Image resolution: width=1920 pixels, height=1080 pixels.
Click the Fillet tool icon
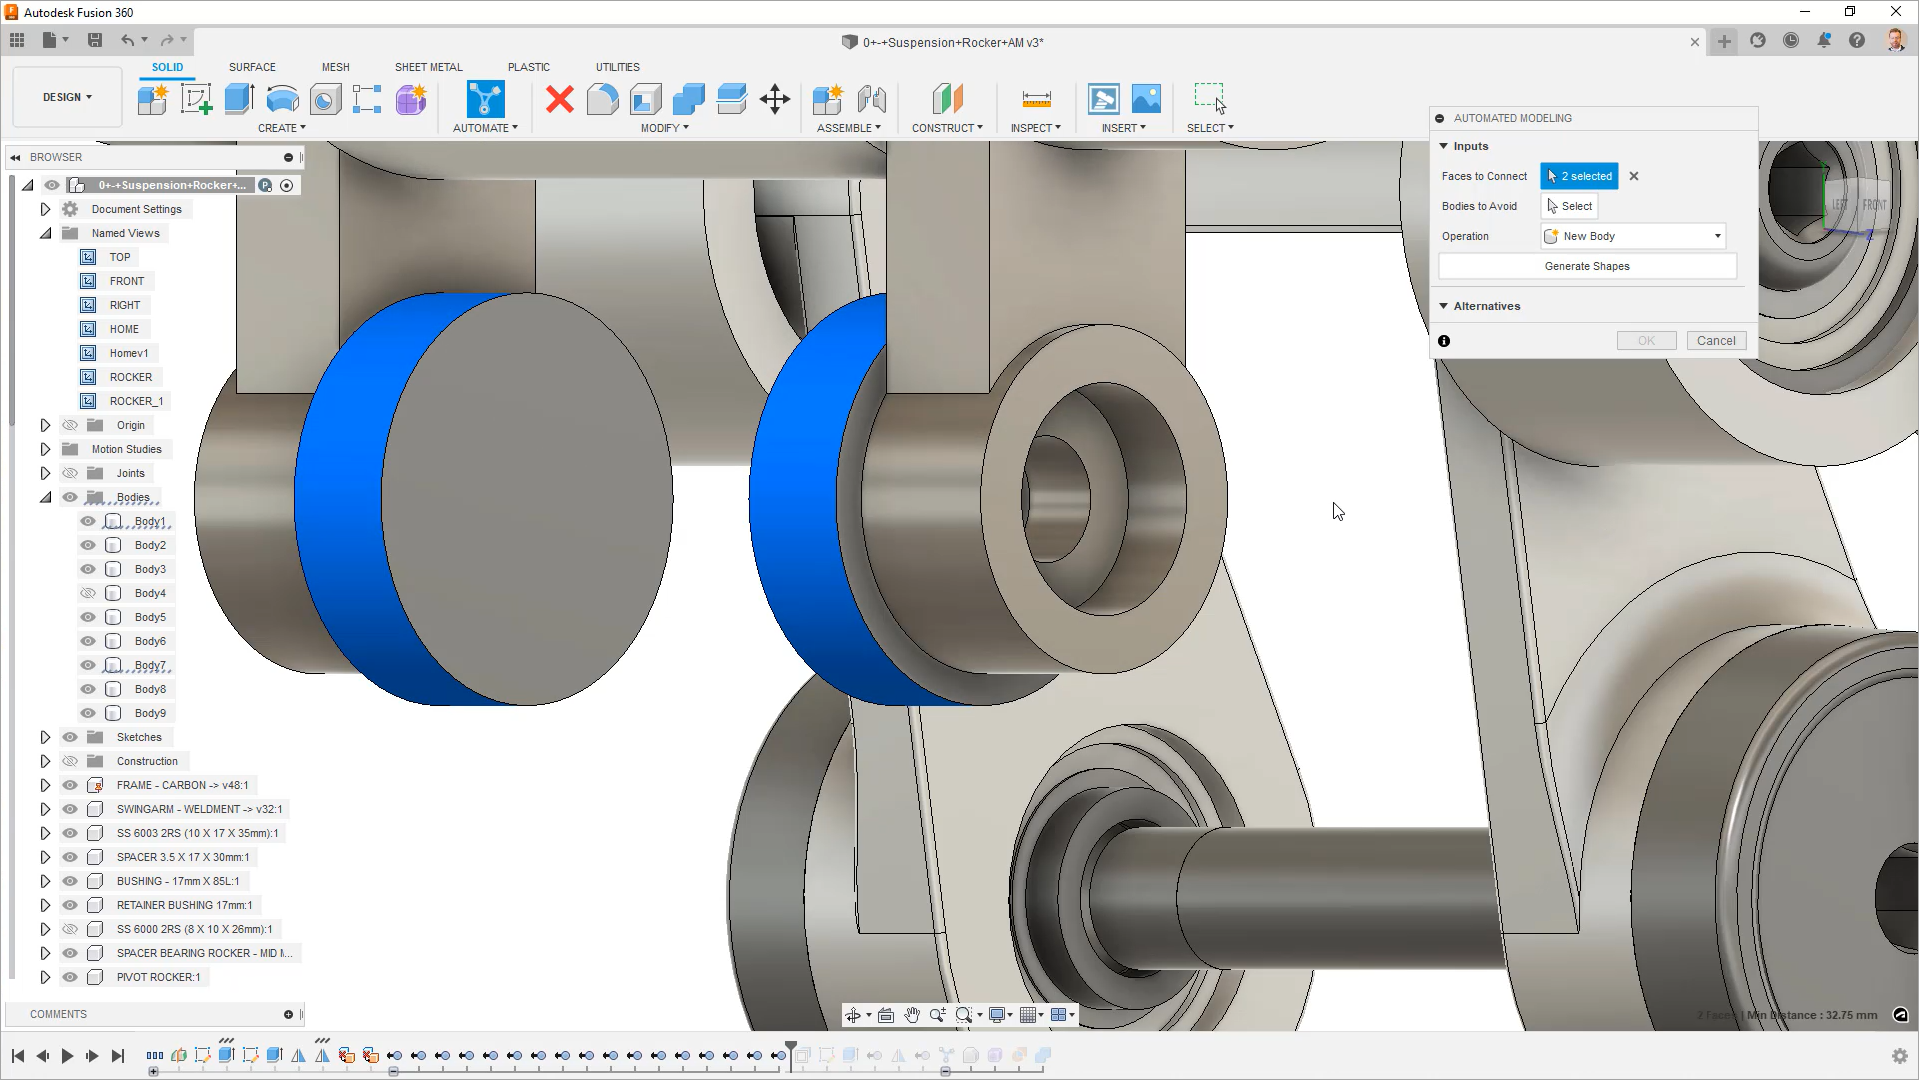tap(602, 99)
